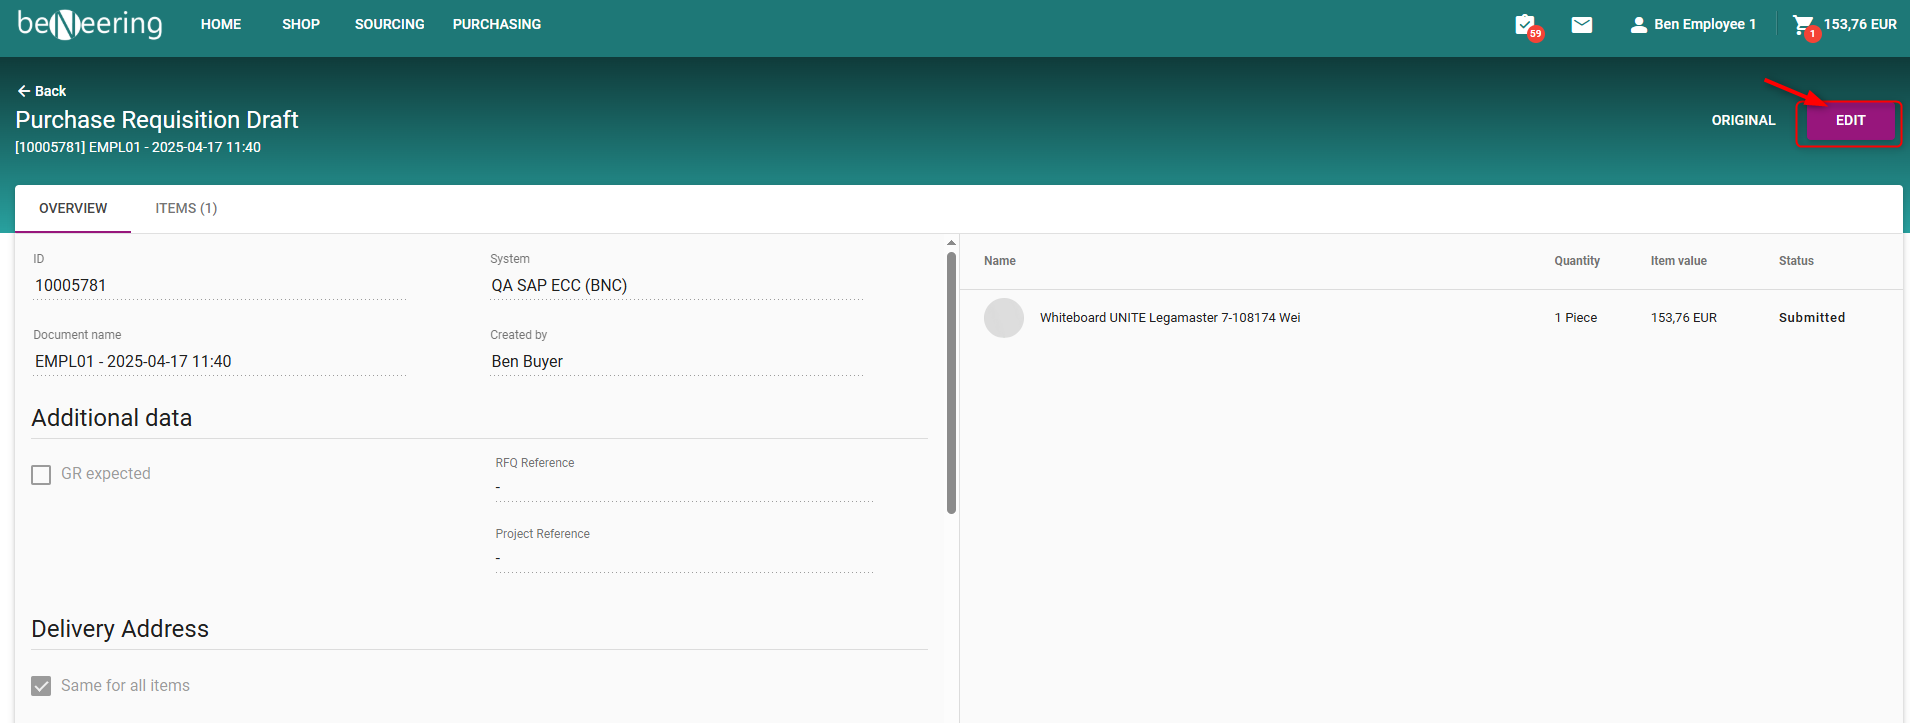Open the approval tasks icon with badge
Image resolution: width=1910 pixels, height=723 pixels.
(x=1526, y=25)
